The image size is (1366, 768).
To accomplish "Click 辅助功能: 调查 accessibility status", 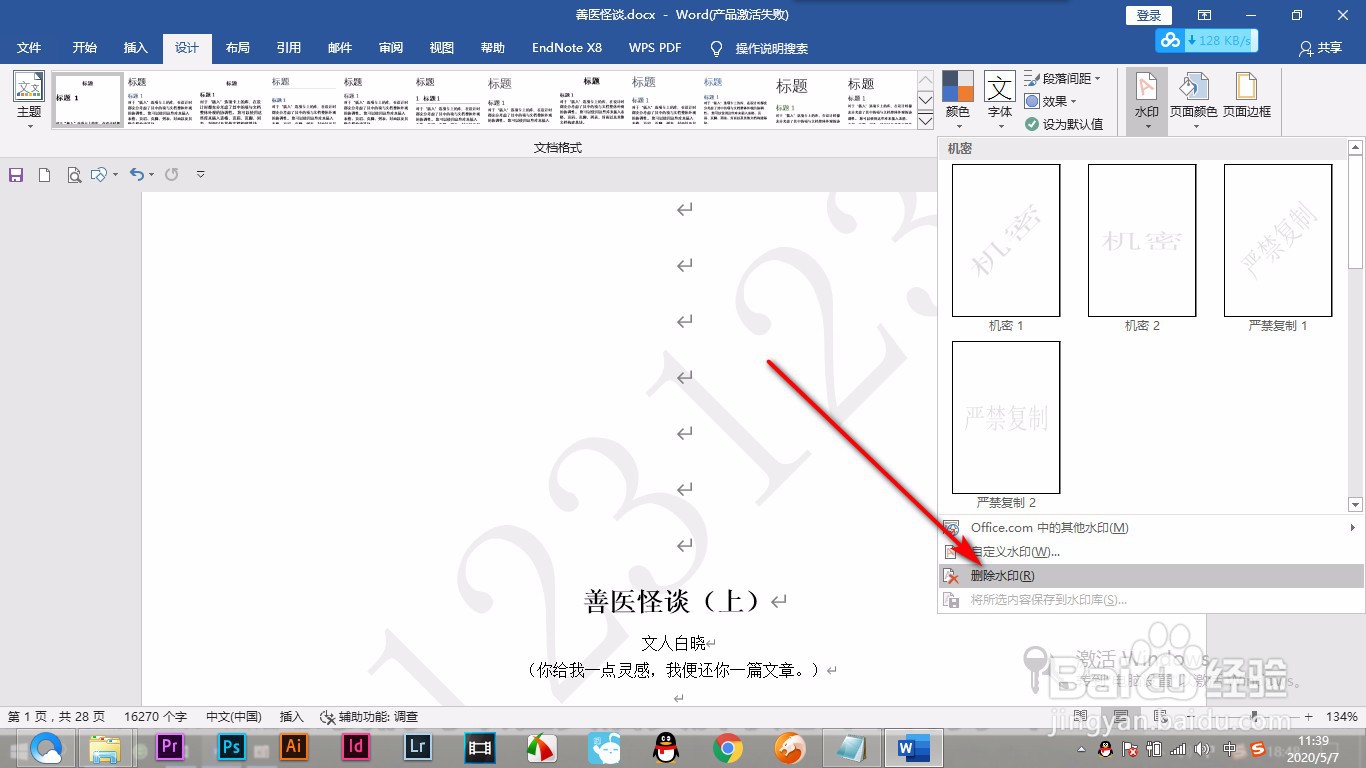I will [369, 717].
